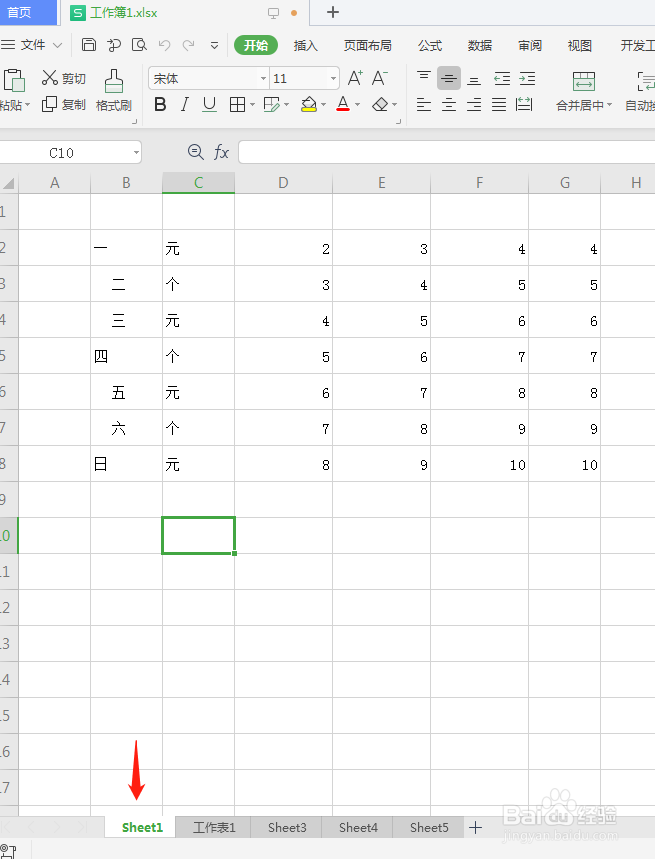Viewport: 655px width, 859px height.
Task: Click the Redo arrow icon
Action: pos(188,45)
